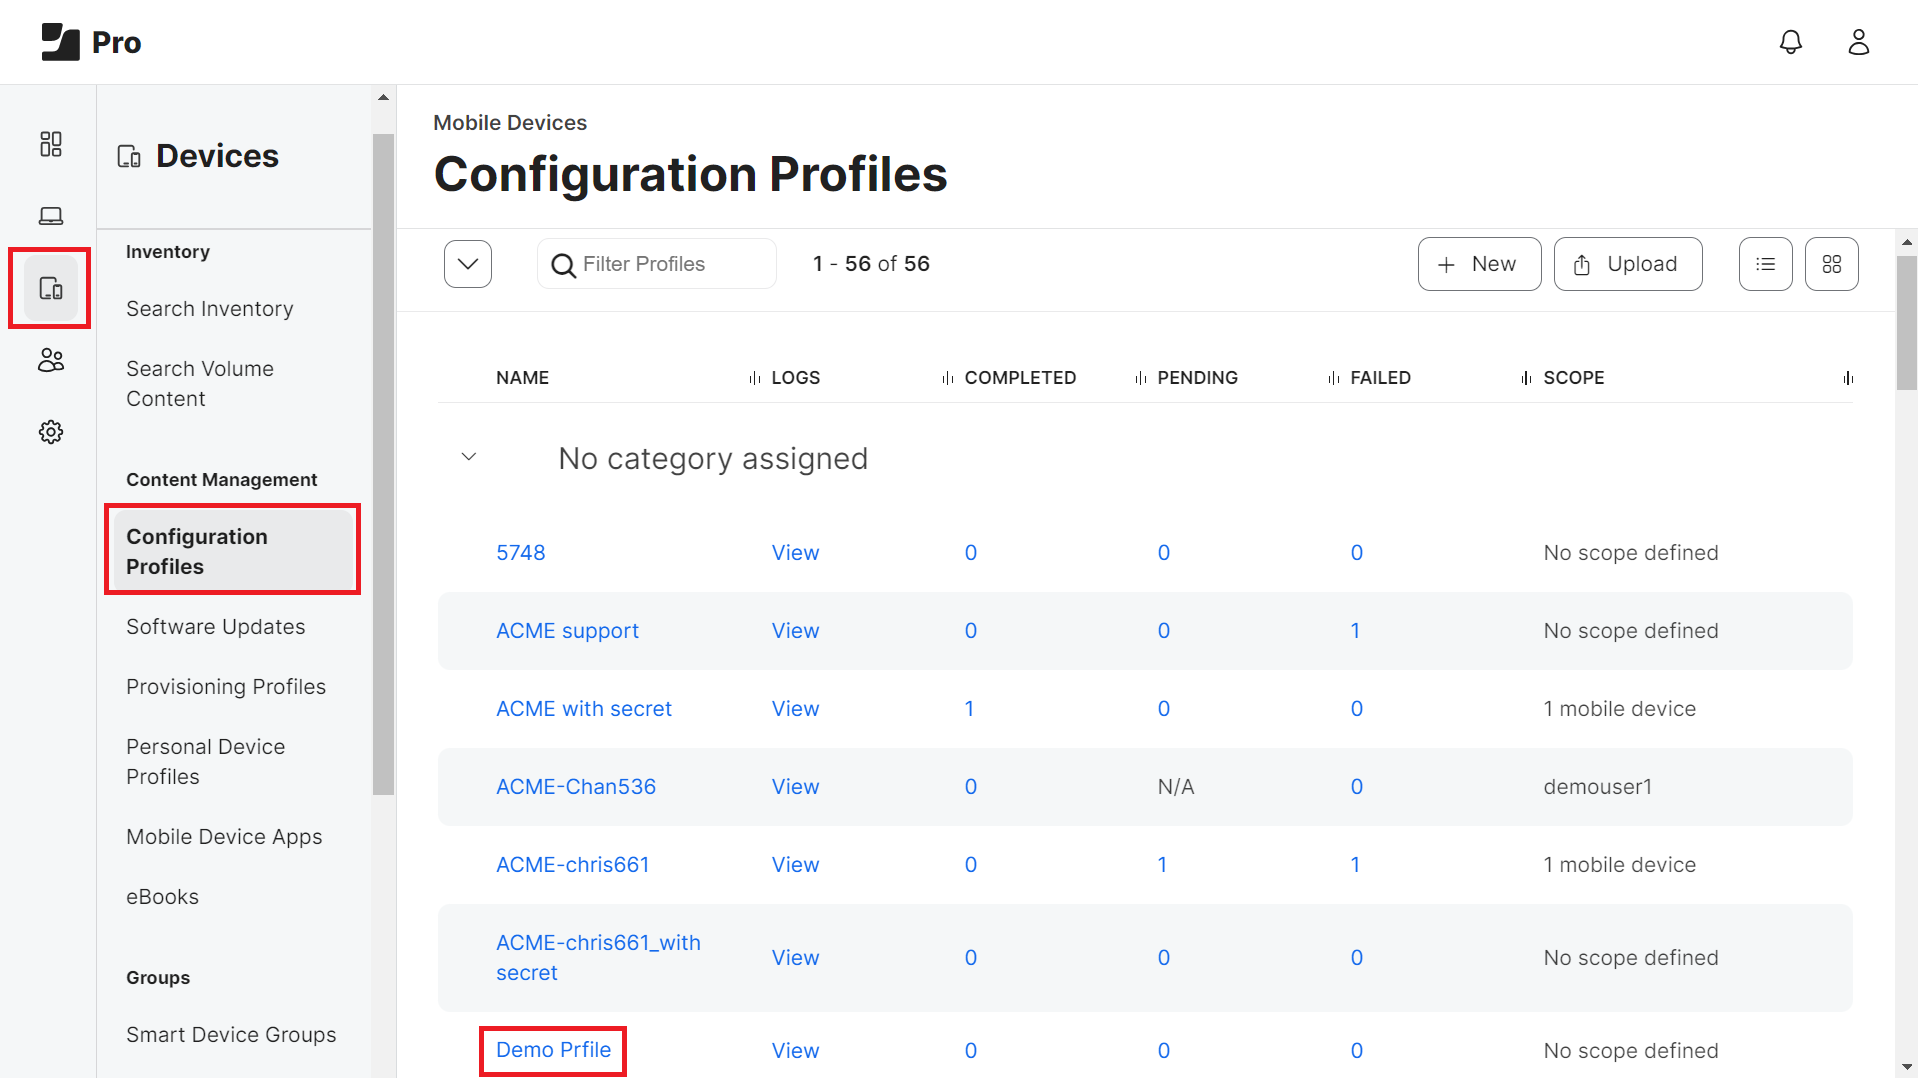Viewport: 1918px width, 1078px height.
Task: Click failed count 1 for ACME support
Action: point(1355,631)
